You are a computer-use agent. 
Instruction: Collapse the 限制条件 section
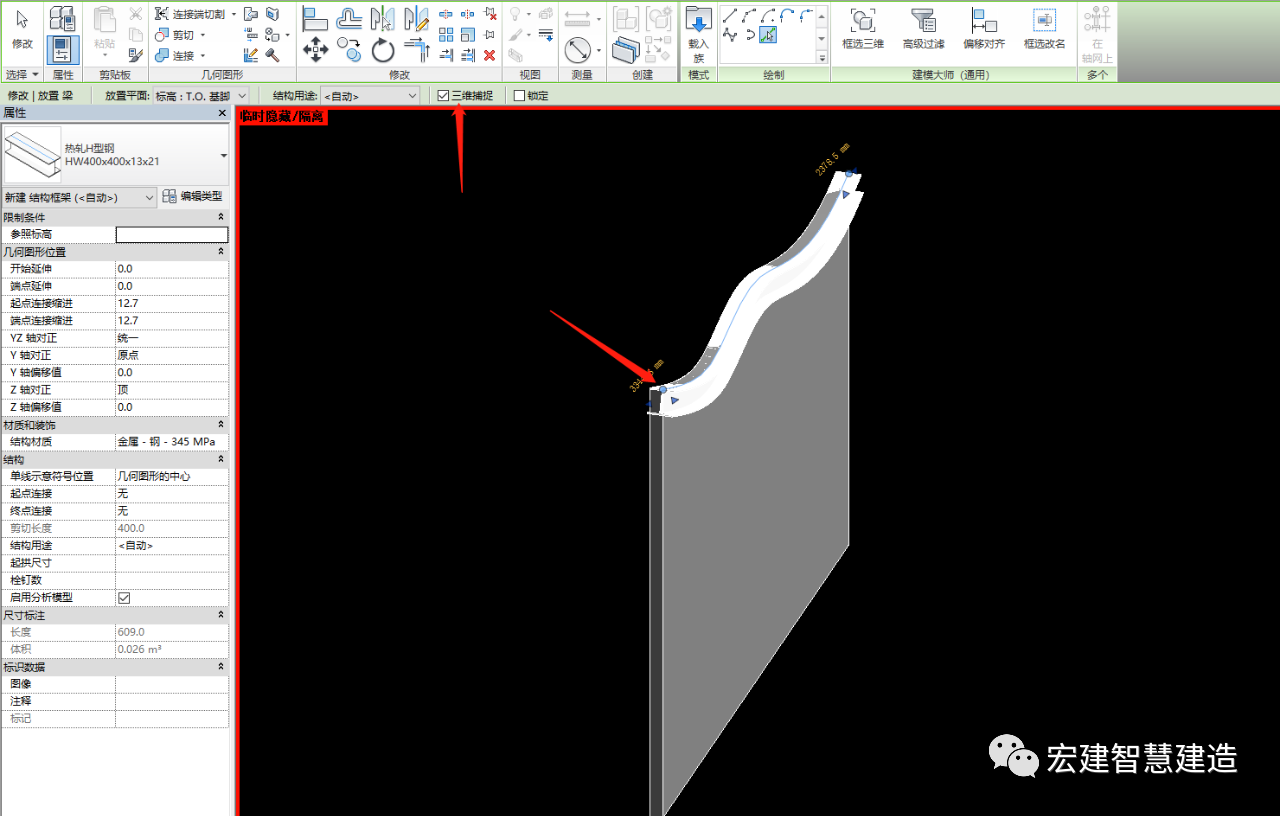point(220,217)
